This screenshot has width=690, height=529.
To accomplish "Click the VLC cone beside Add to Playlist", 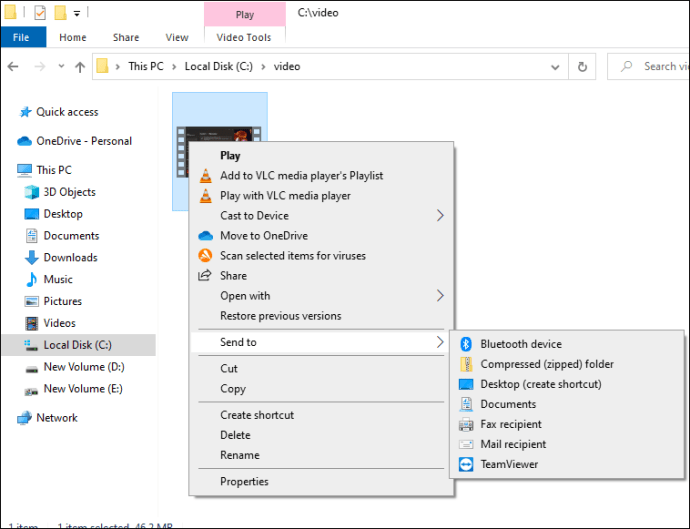I will 206,176.
